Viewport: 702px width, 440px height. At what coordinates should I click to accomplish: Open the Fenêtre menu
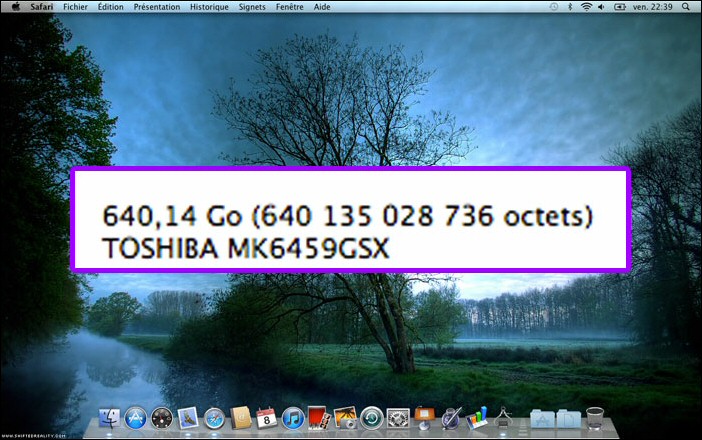click(290, 7)
